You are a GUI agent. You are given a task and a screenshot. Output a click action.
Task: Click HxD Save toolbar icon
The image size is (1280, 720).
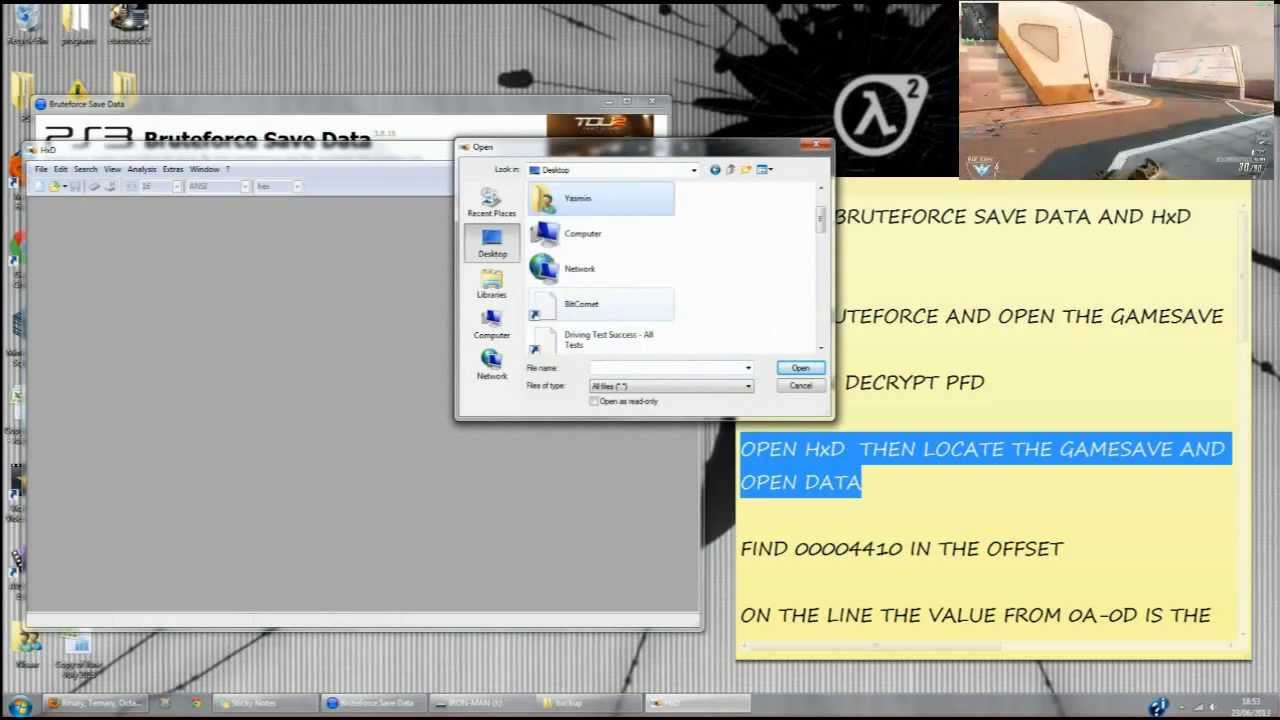click(x=75, y=187)
